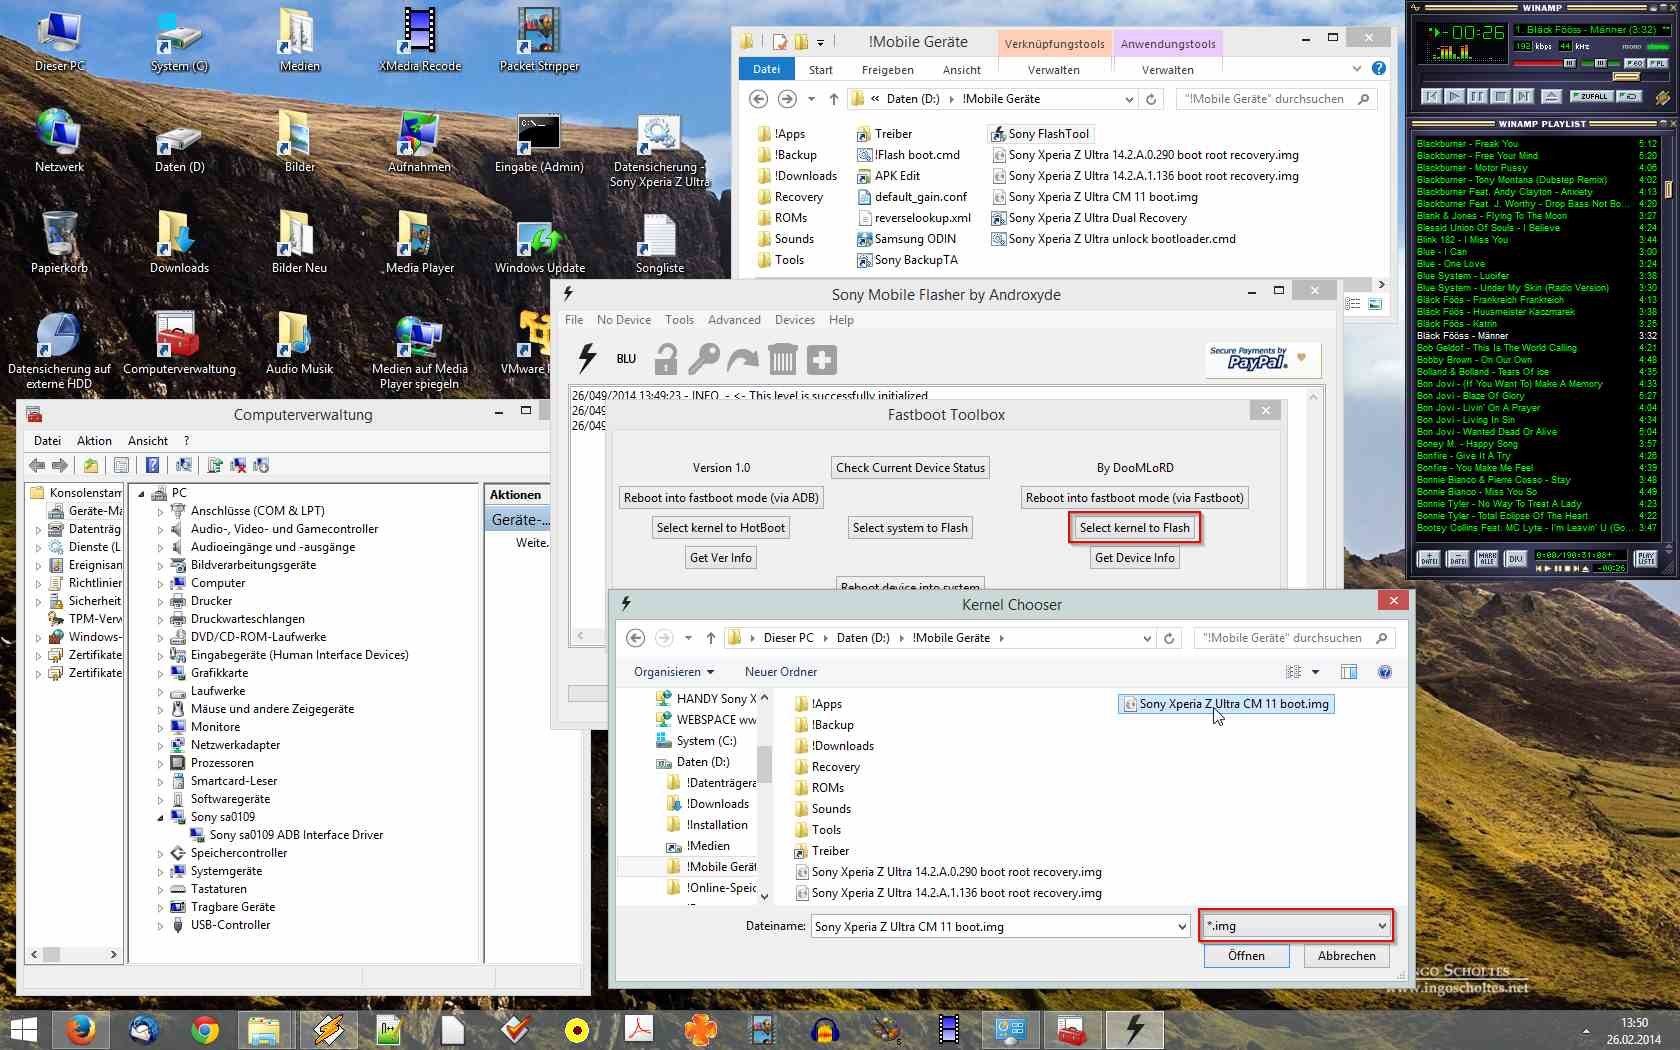Open Organisieren dropdown in Kernel Chooser
The width and height of the screenshot is (1680, 1050).
point(674,672)
